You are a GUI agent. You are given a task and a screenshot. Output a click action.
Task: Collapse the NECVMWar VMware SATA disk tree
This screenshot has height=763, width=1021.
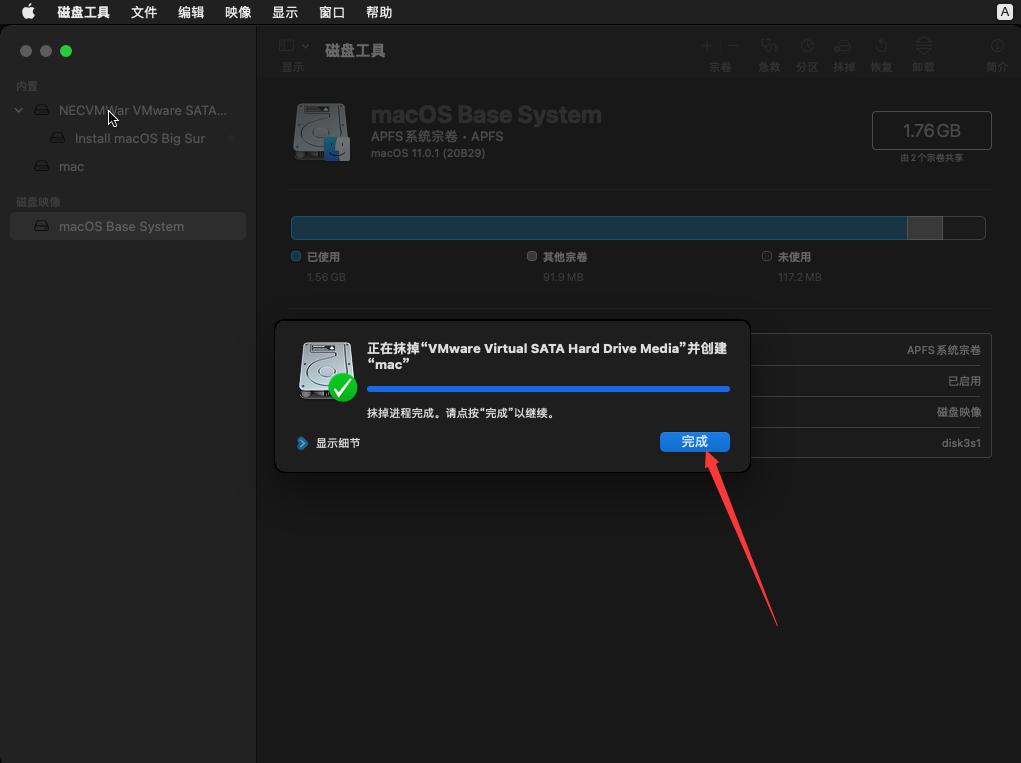click(x=18, y=110)
